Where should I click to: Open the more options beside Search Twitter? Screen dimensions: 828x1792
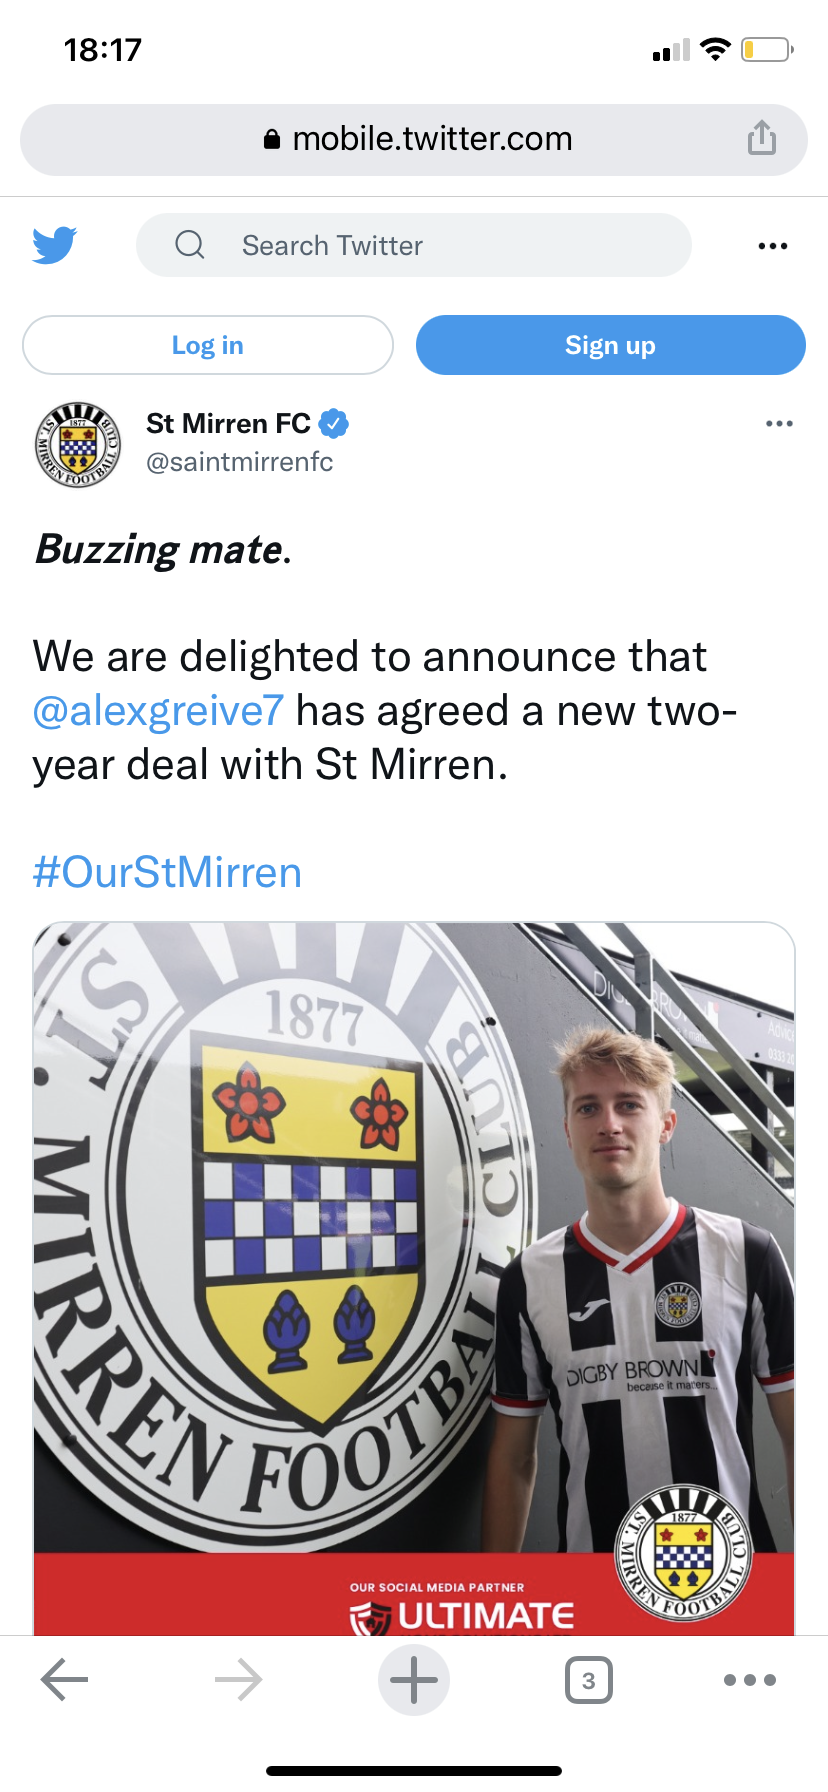coord(772,246)
